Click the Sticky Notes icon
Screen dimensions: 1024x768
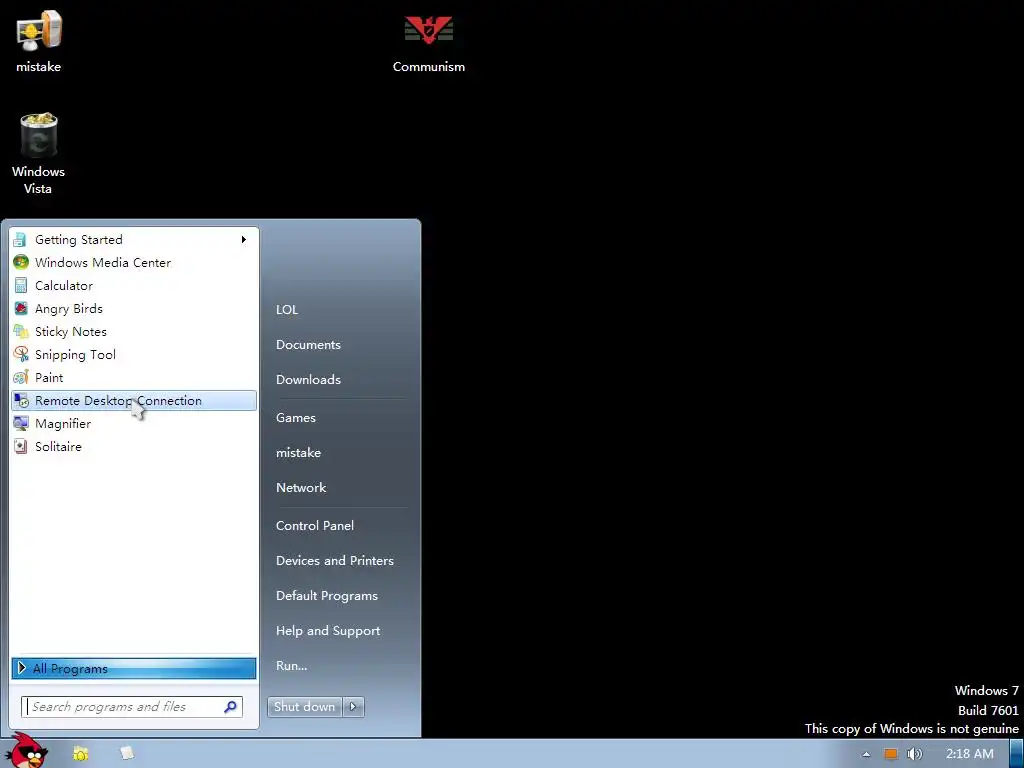(x=21, y=331)
